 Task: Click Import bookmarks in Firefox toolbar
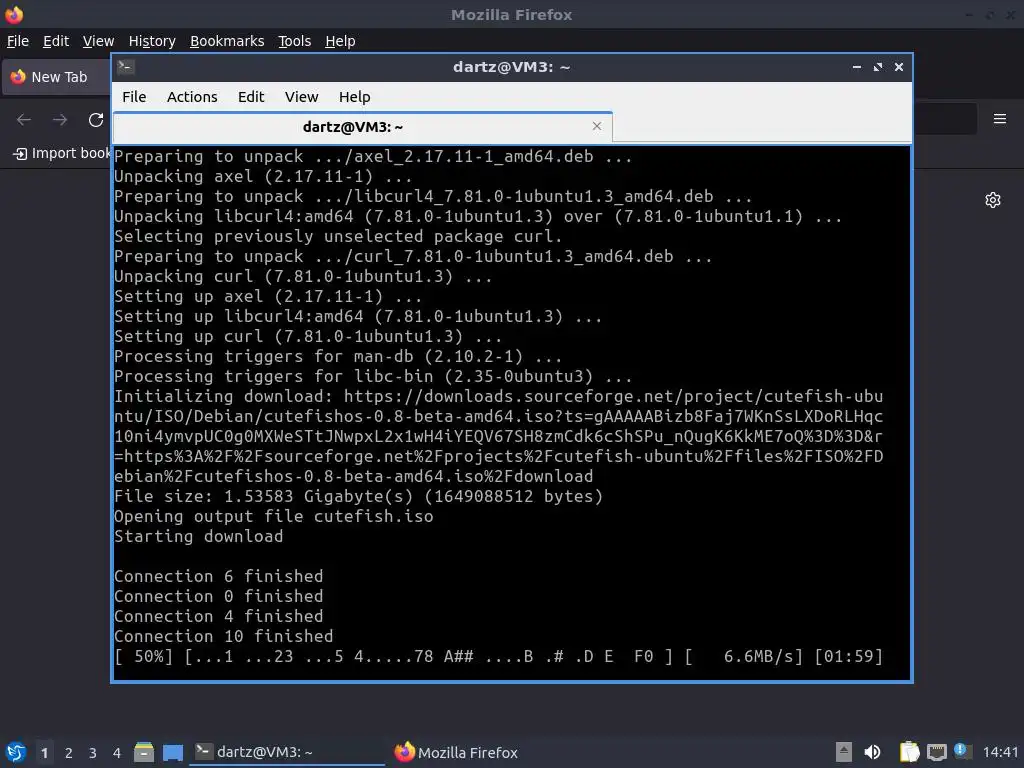pyautogui.click(x=62, y=153)
